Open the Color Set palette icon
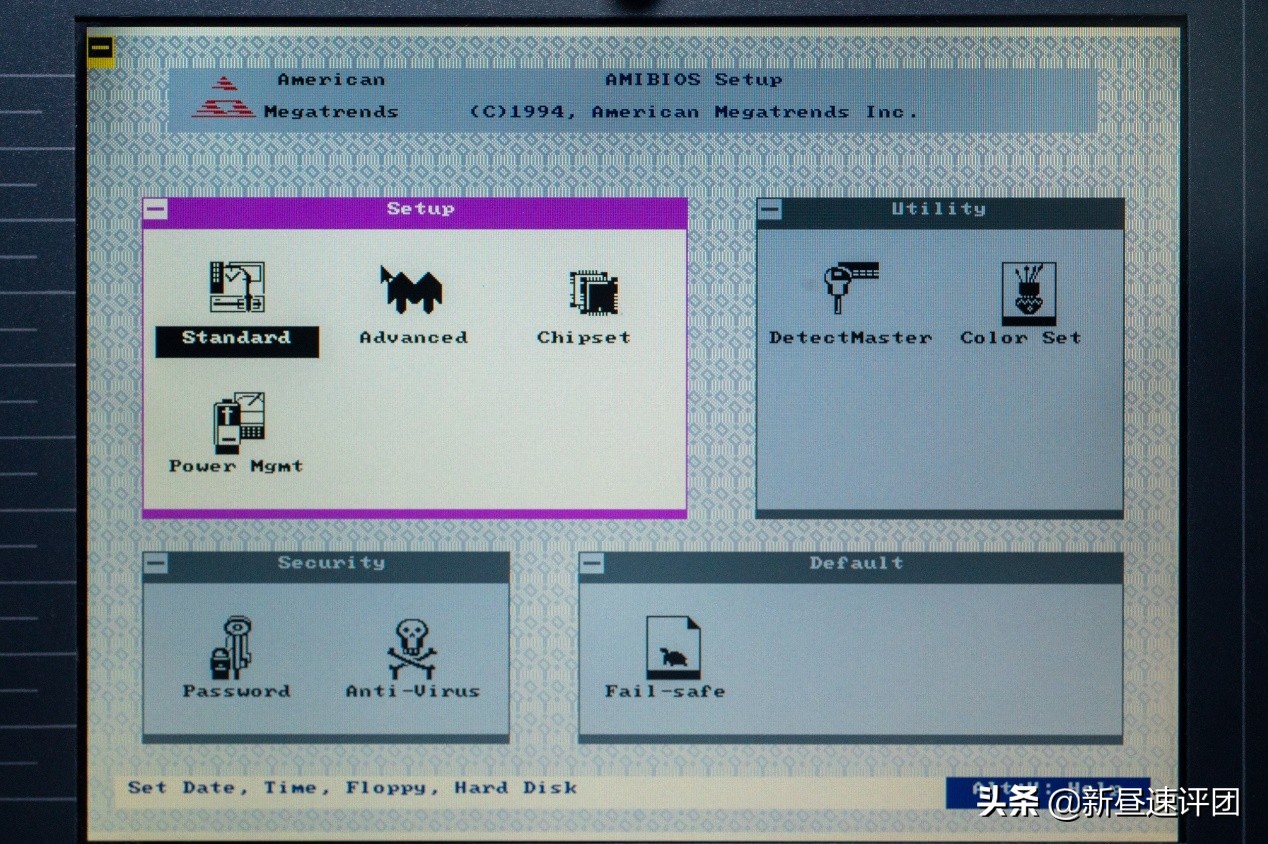Viewport: 1268px width, 844px height. click(1028, 294)
